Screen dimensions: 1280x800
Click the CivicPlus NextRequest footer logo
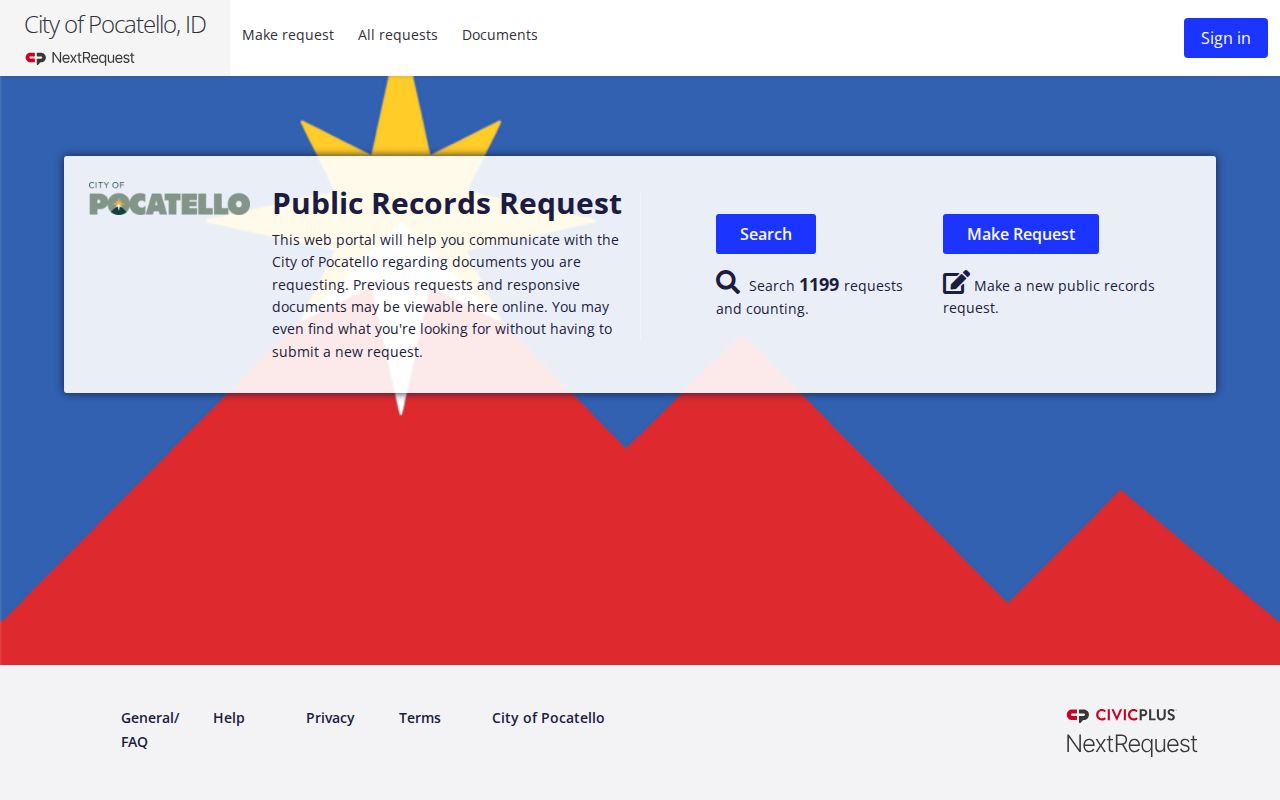[1131, 731]
